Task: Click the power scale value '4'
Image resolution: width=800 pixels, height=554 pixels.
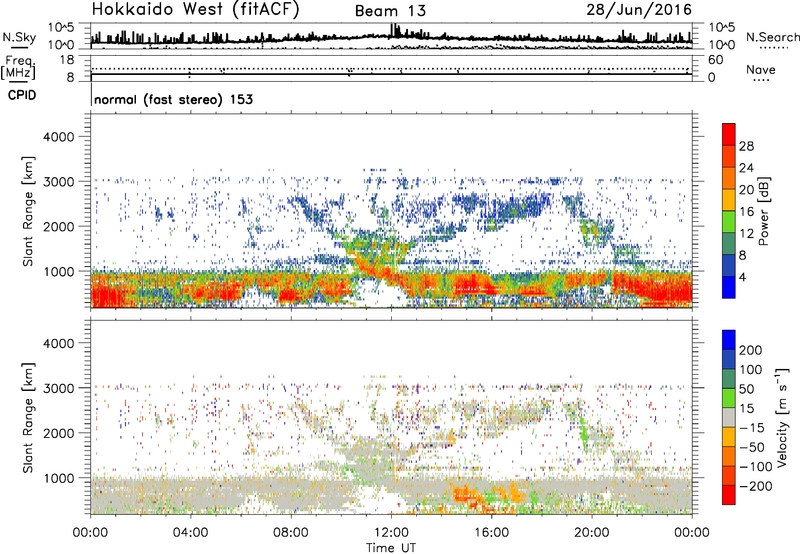Action: pyautogui.click(x=742, y=278)
